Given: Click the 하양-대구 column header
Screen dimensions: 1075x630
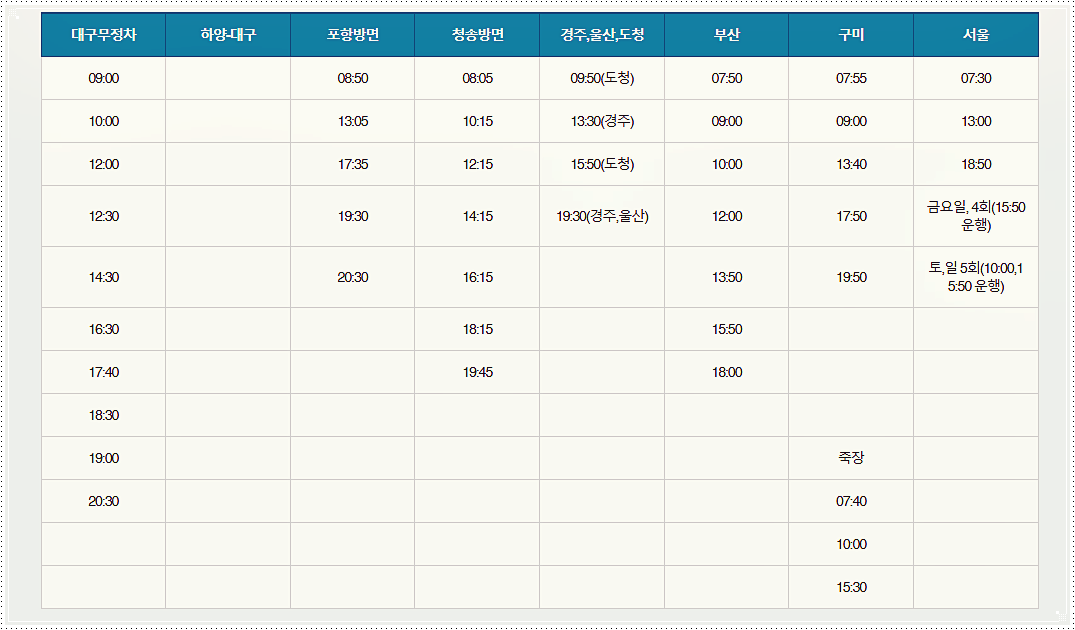Looking at the screenshot, I should click(x=228, y=35).
